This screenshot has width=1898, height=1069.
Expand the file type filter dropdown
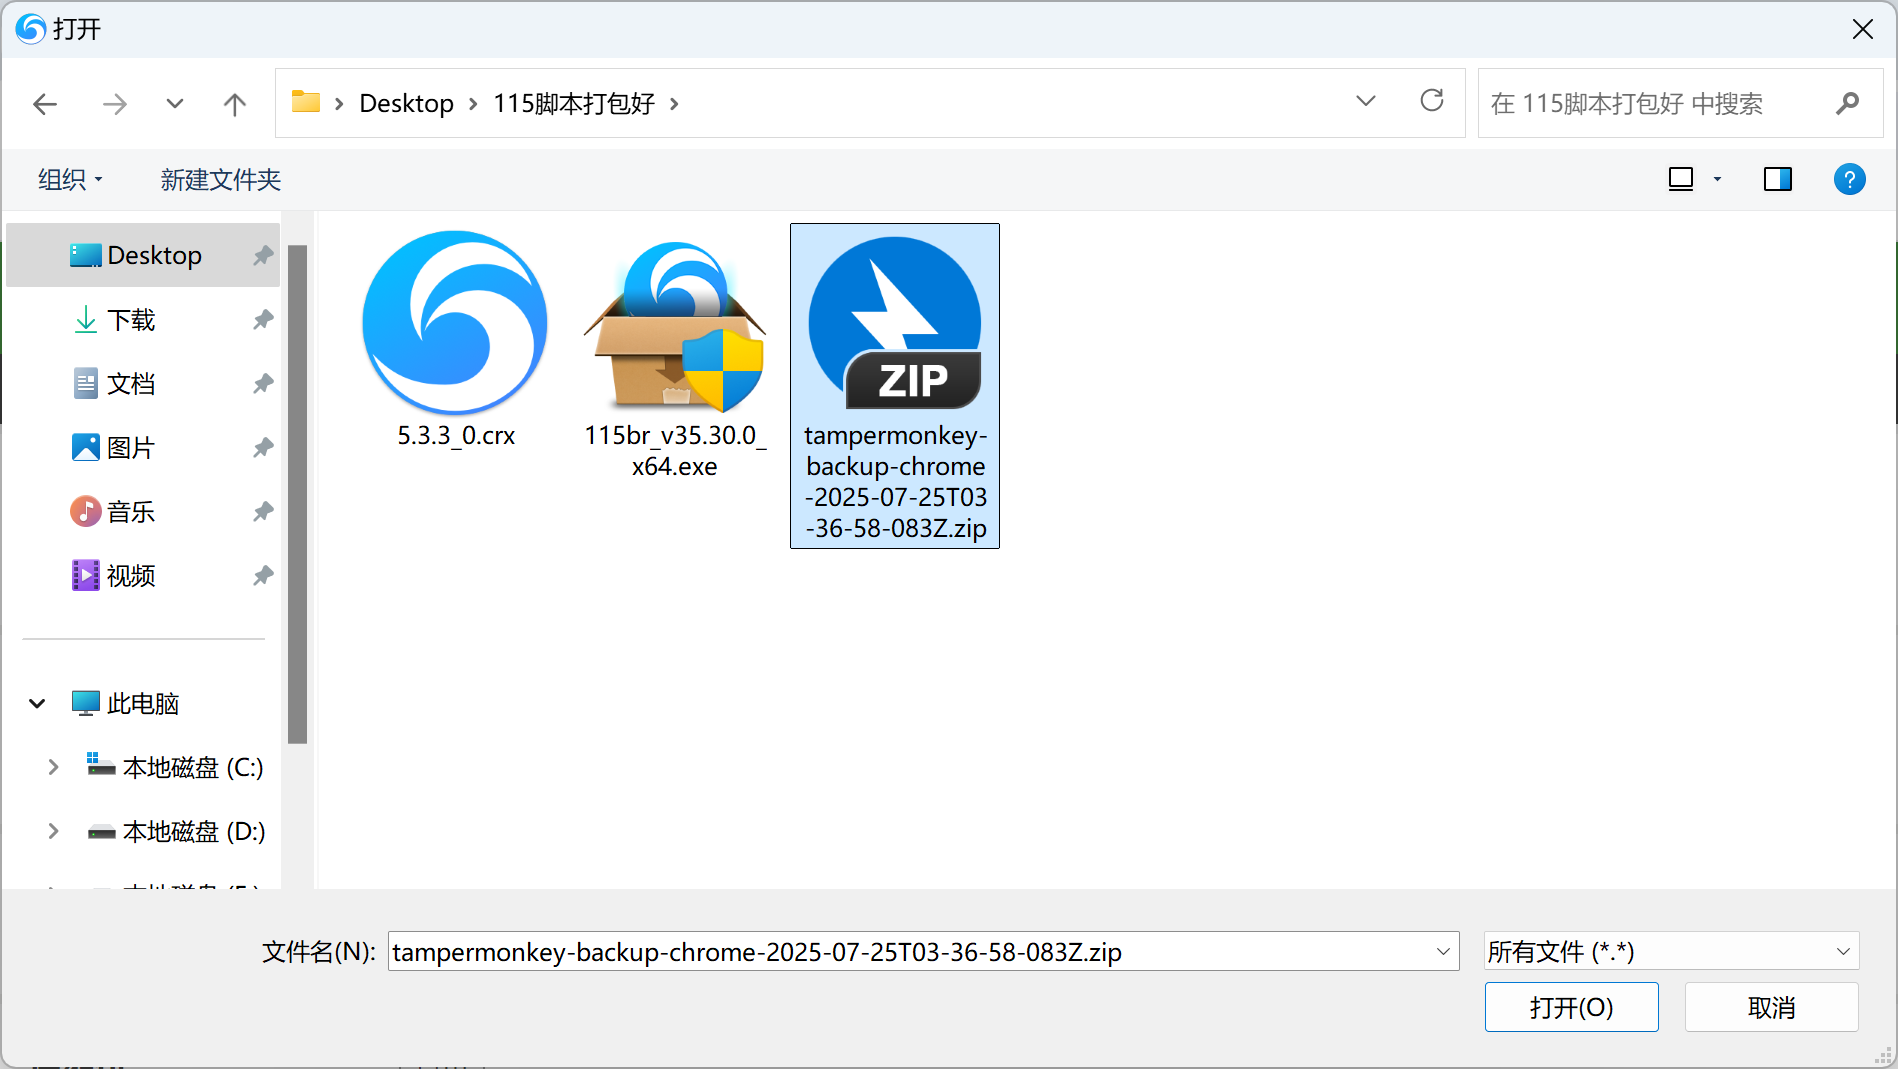pos(1842,951)
